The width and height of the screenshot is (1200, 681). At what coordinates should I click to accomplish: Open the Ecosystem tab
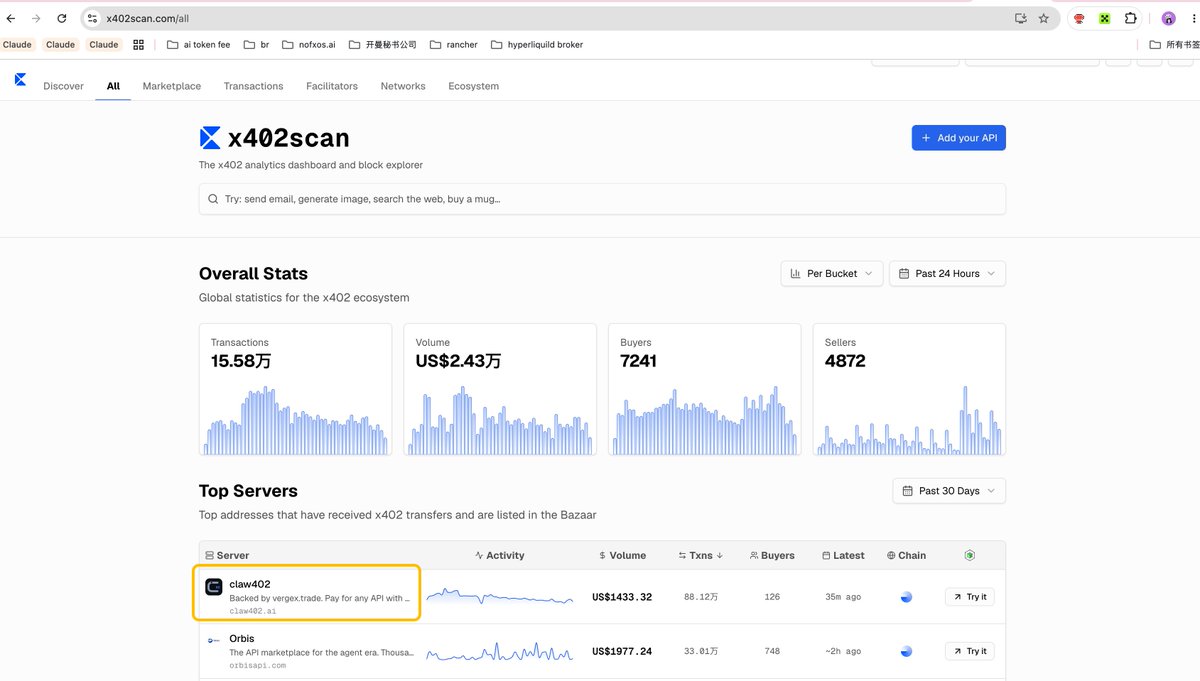[x=474, y=86]
